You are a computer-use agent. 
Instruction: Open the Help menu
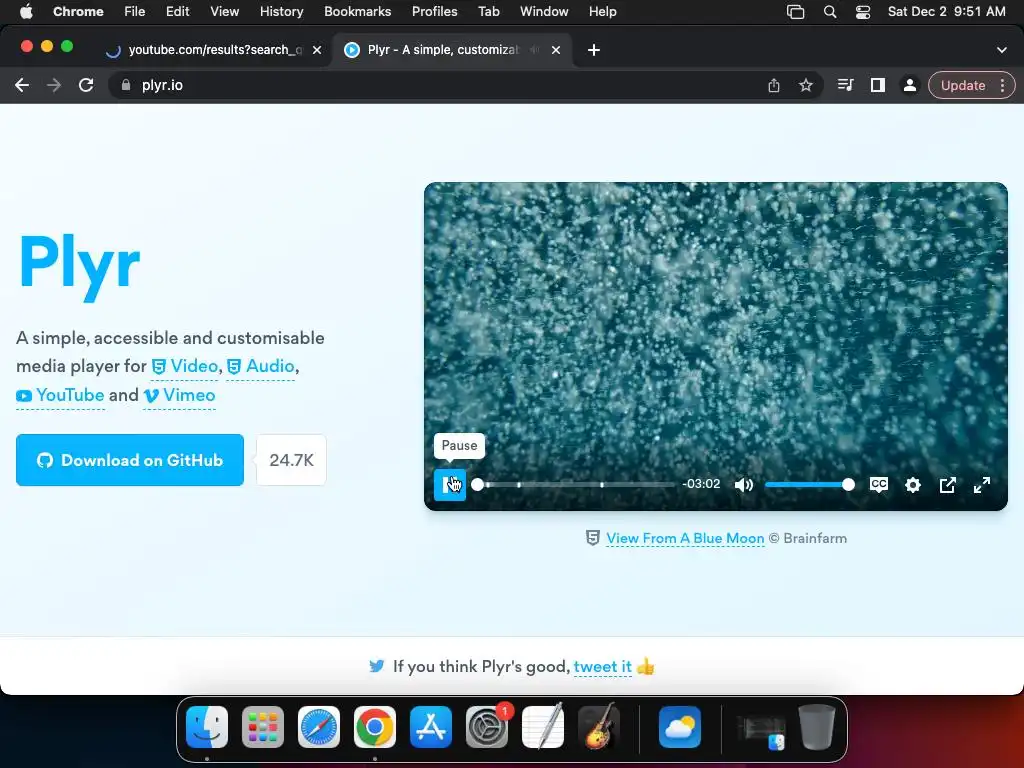[x=602, y=11]
